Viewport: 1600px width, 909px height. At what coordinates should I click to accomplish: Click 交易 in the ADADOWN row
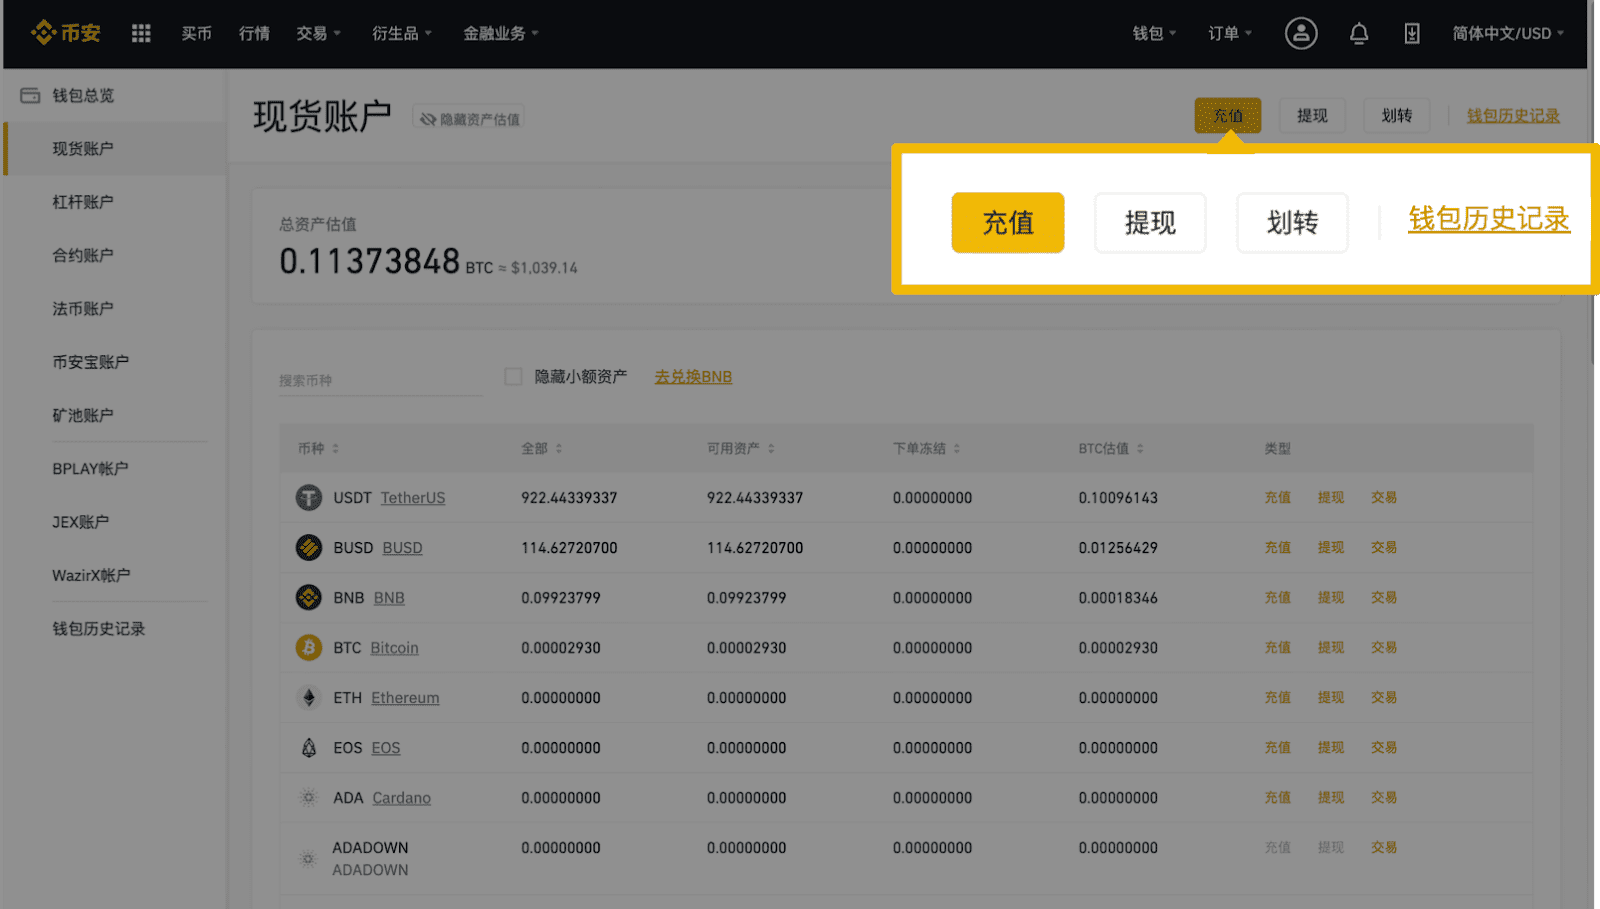click(x=1383, y=847)
